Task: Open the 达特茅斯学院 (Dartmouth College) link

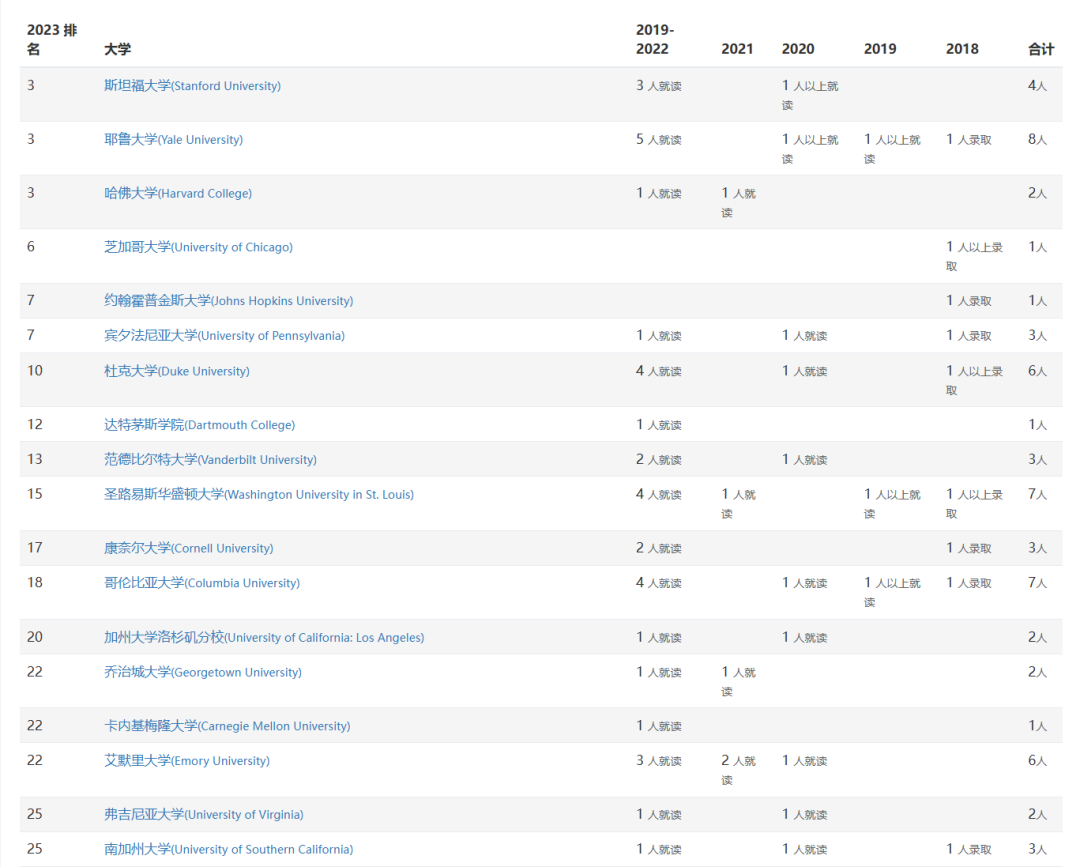Action: (x=200, y=425)
